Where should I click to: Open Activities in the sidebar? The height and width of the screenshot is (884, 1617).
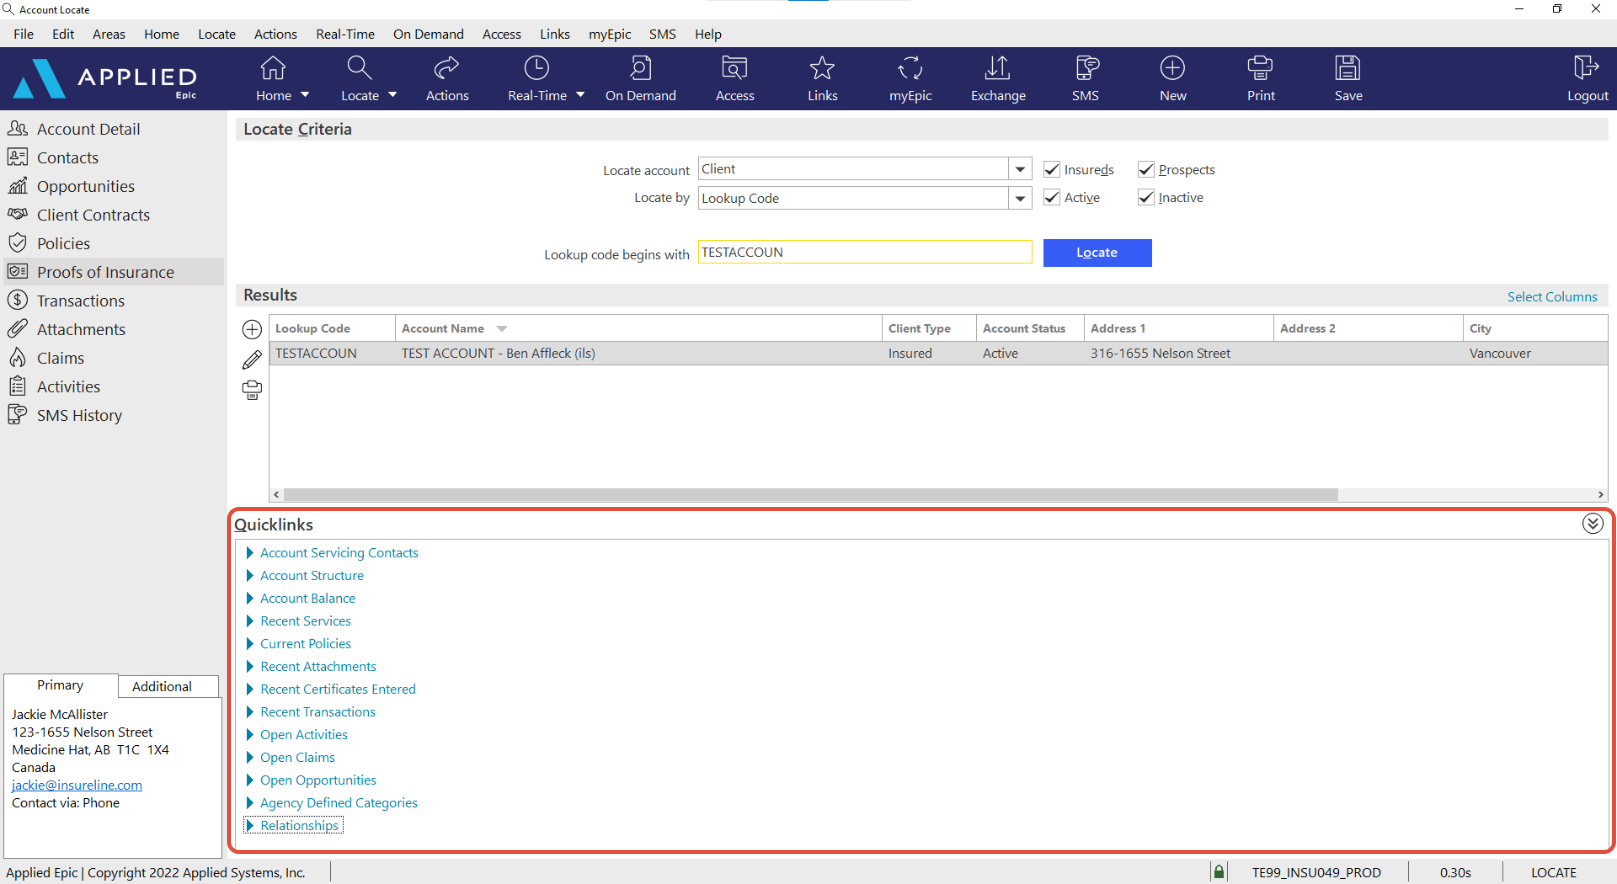(x=68, y=387)
